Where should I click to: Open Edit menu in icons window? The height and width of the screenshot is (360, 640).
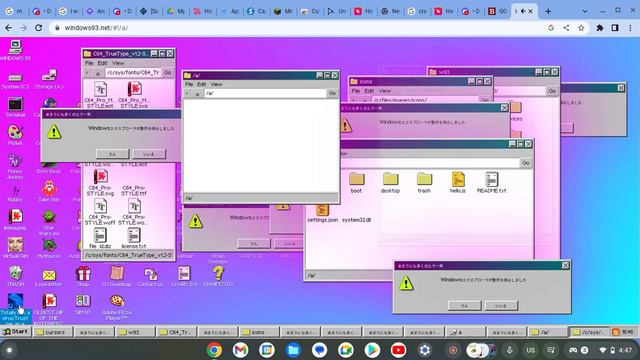(369, 91)
